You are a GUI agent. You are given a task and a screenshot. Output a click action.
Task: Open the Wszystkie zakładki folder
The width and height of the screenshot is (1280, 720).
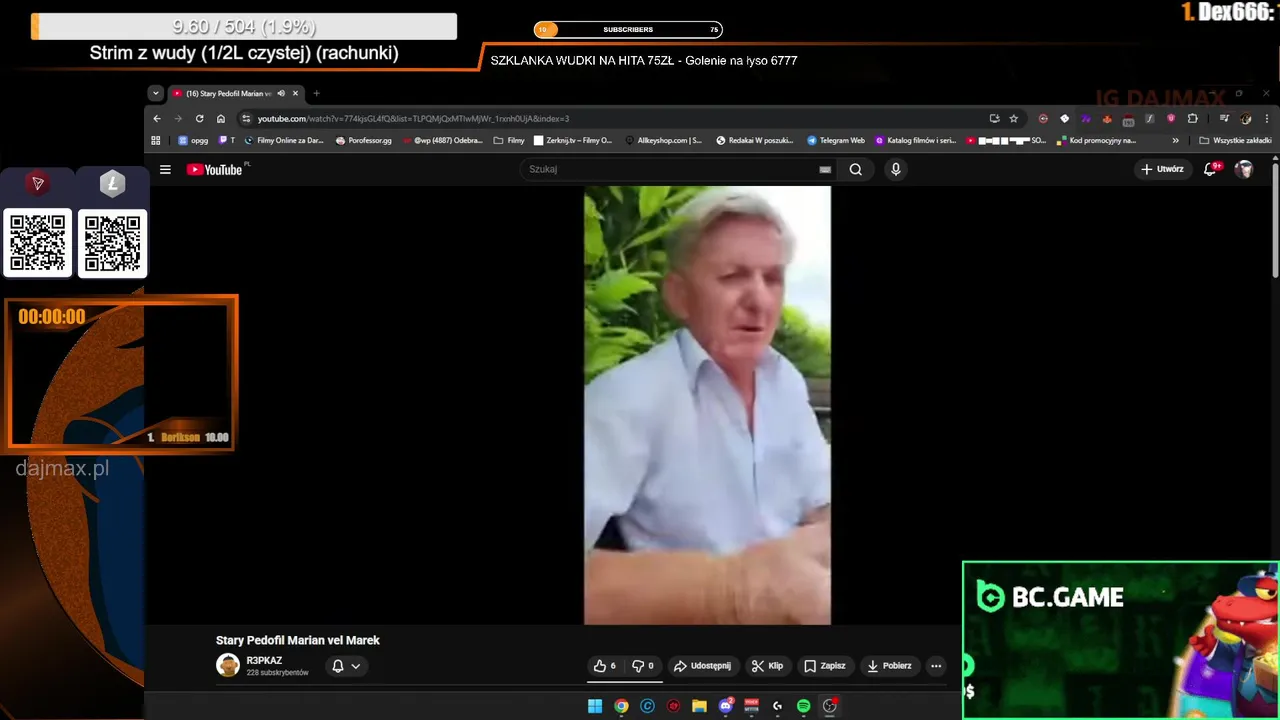1235,141
